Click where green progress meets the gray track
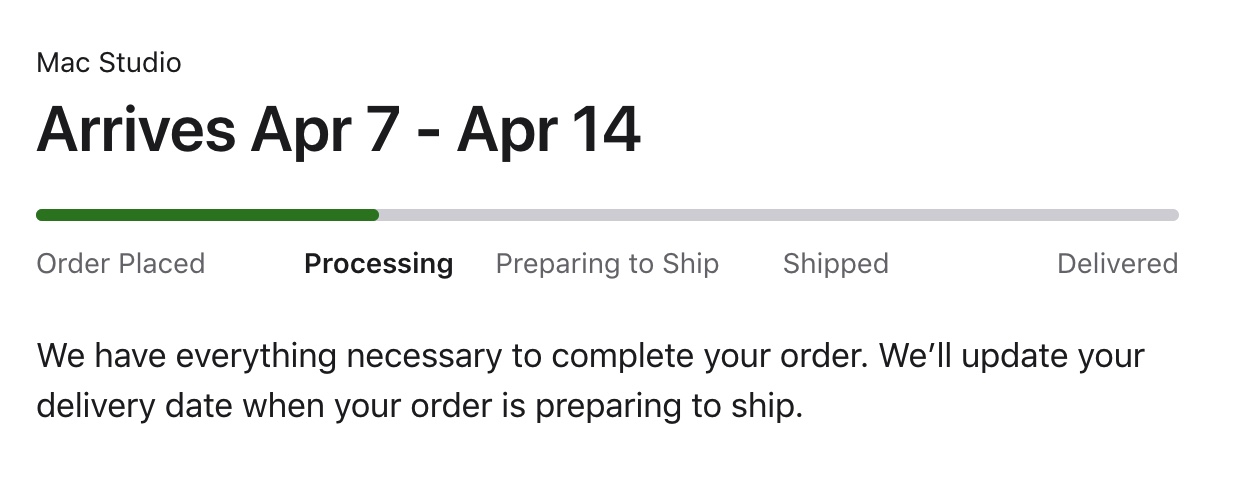This screenshot has height=492, width=1240. pos(378,214)
